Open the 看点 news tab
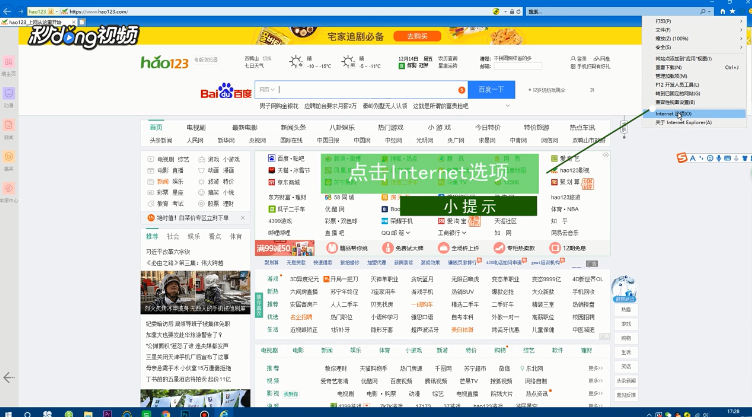Image resolution: width=752 pixels, height=417 pixels. [x=215, y=237]
